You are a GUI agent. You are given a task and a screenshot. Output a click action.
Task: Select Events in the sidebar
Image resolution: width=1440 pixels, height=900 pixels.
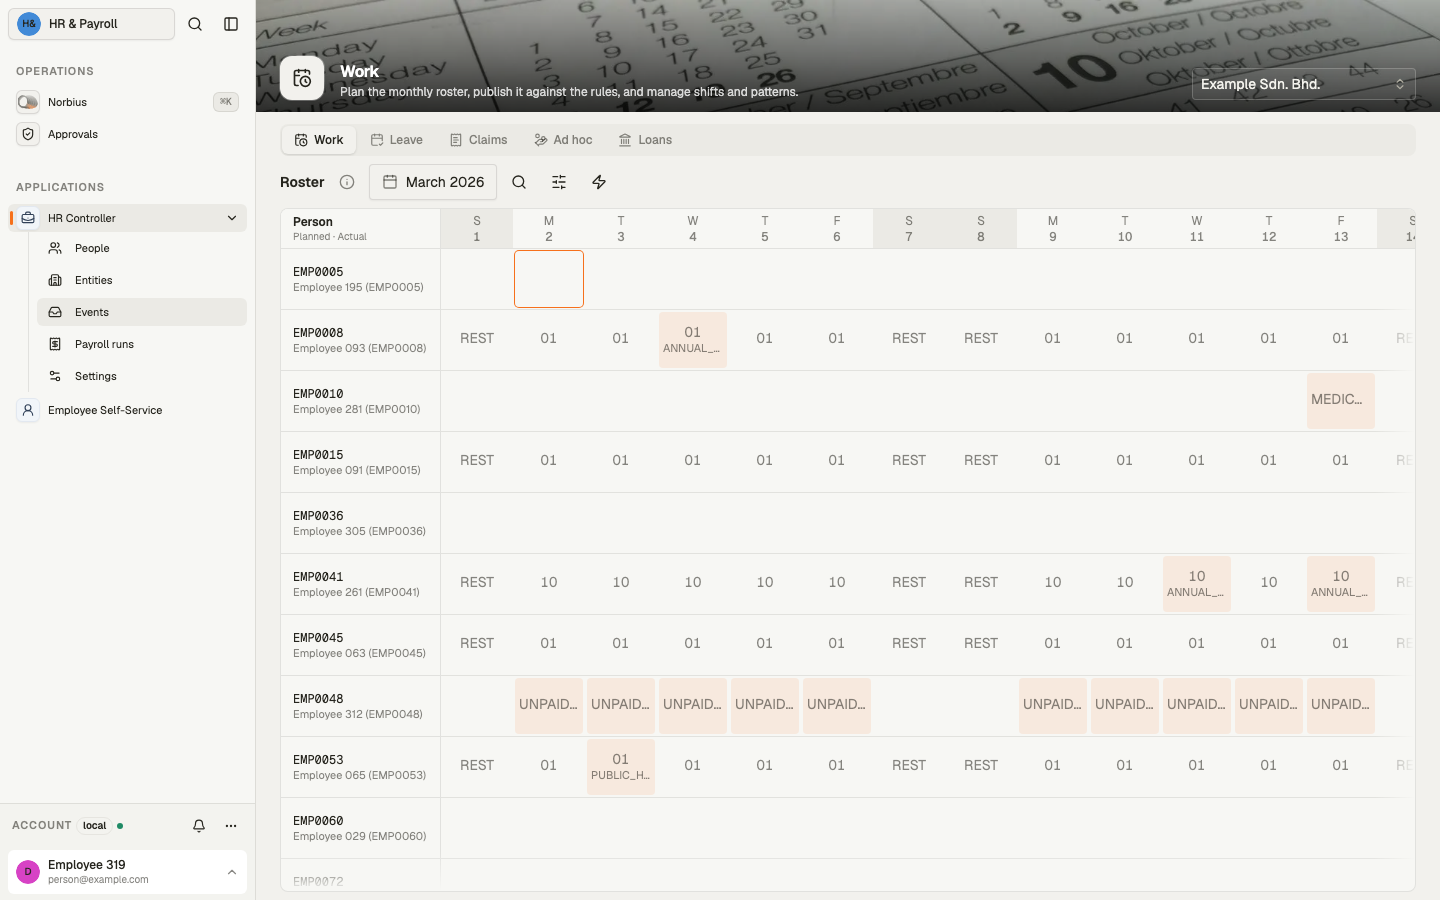[x=142, y=312]
